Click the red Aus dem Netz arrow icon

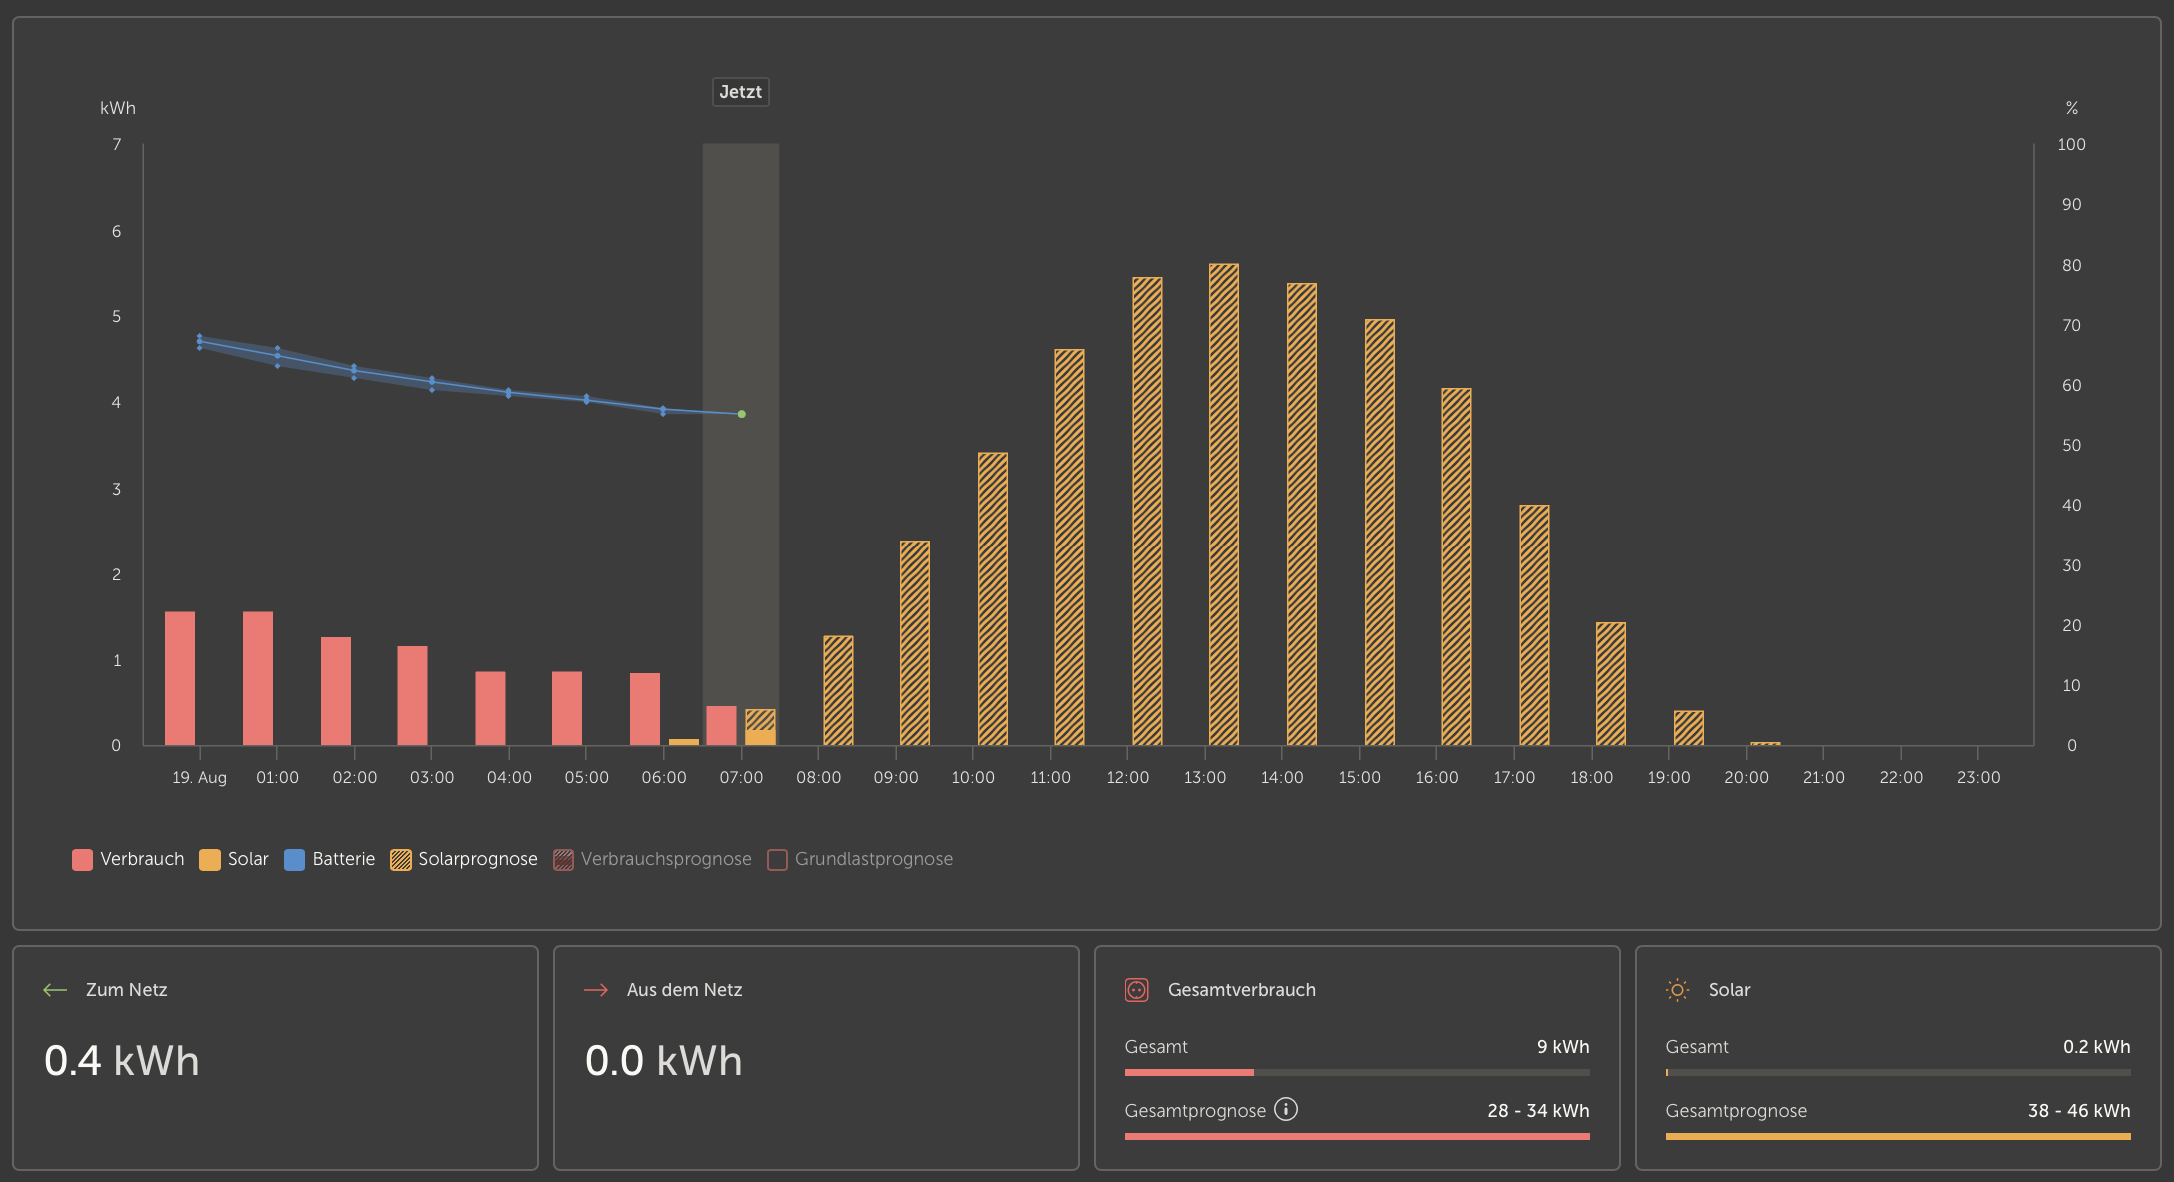(x=596, y=990)
